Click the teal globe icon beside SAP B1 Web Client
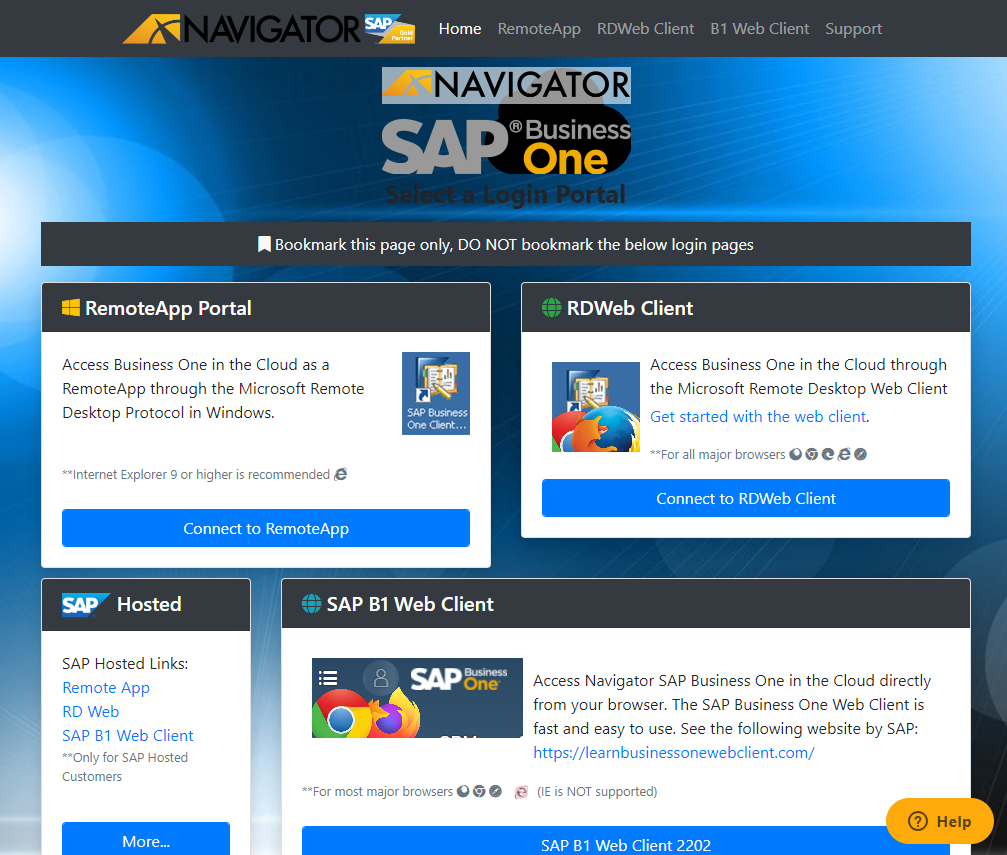 pos(311,604)
